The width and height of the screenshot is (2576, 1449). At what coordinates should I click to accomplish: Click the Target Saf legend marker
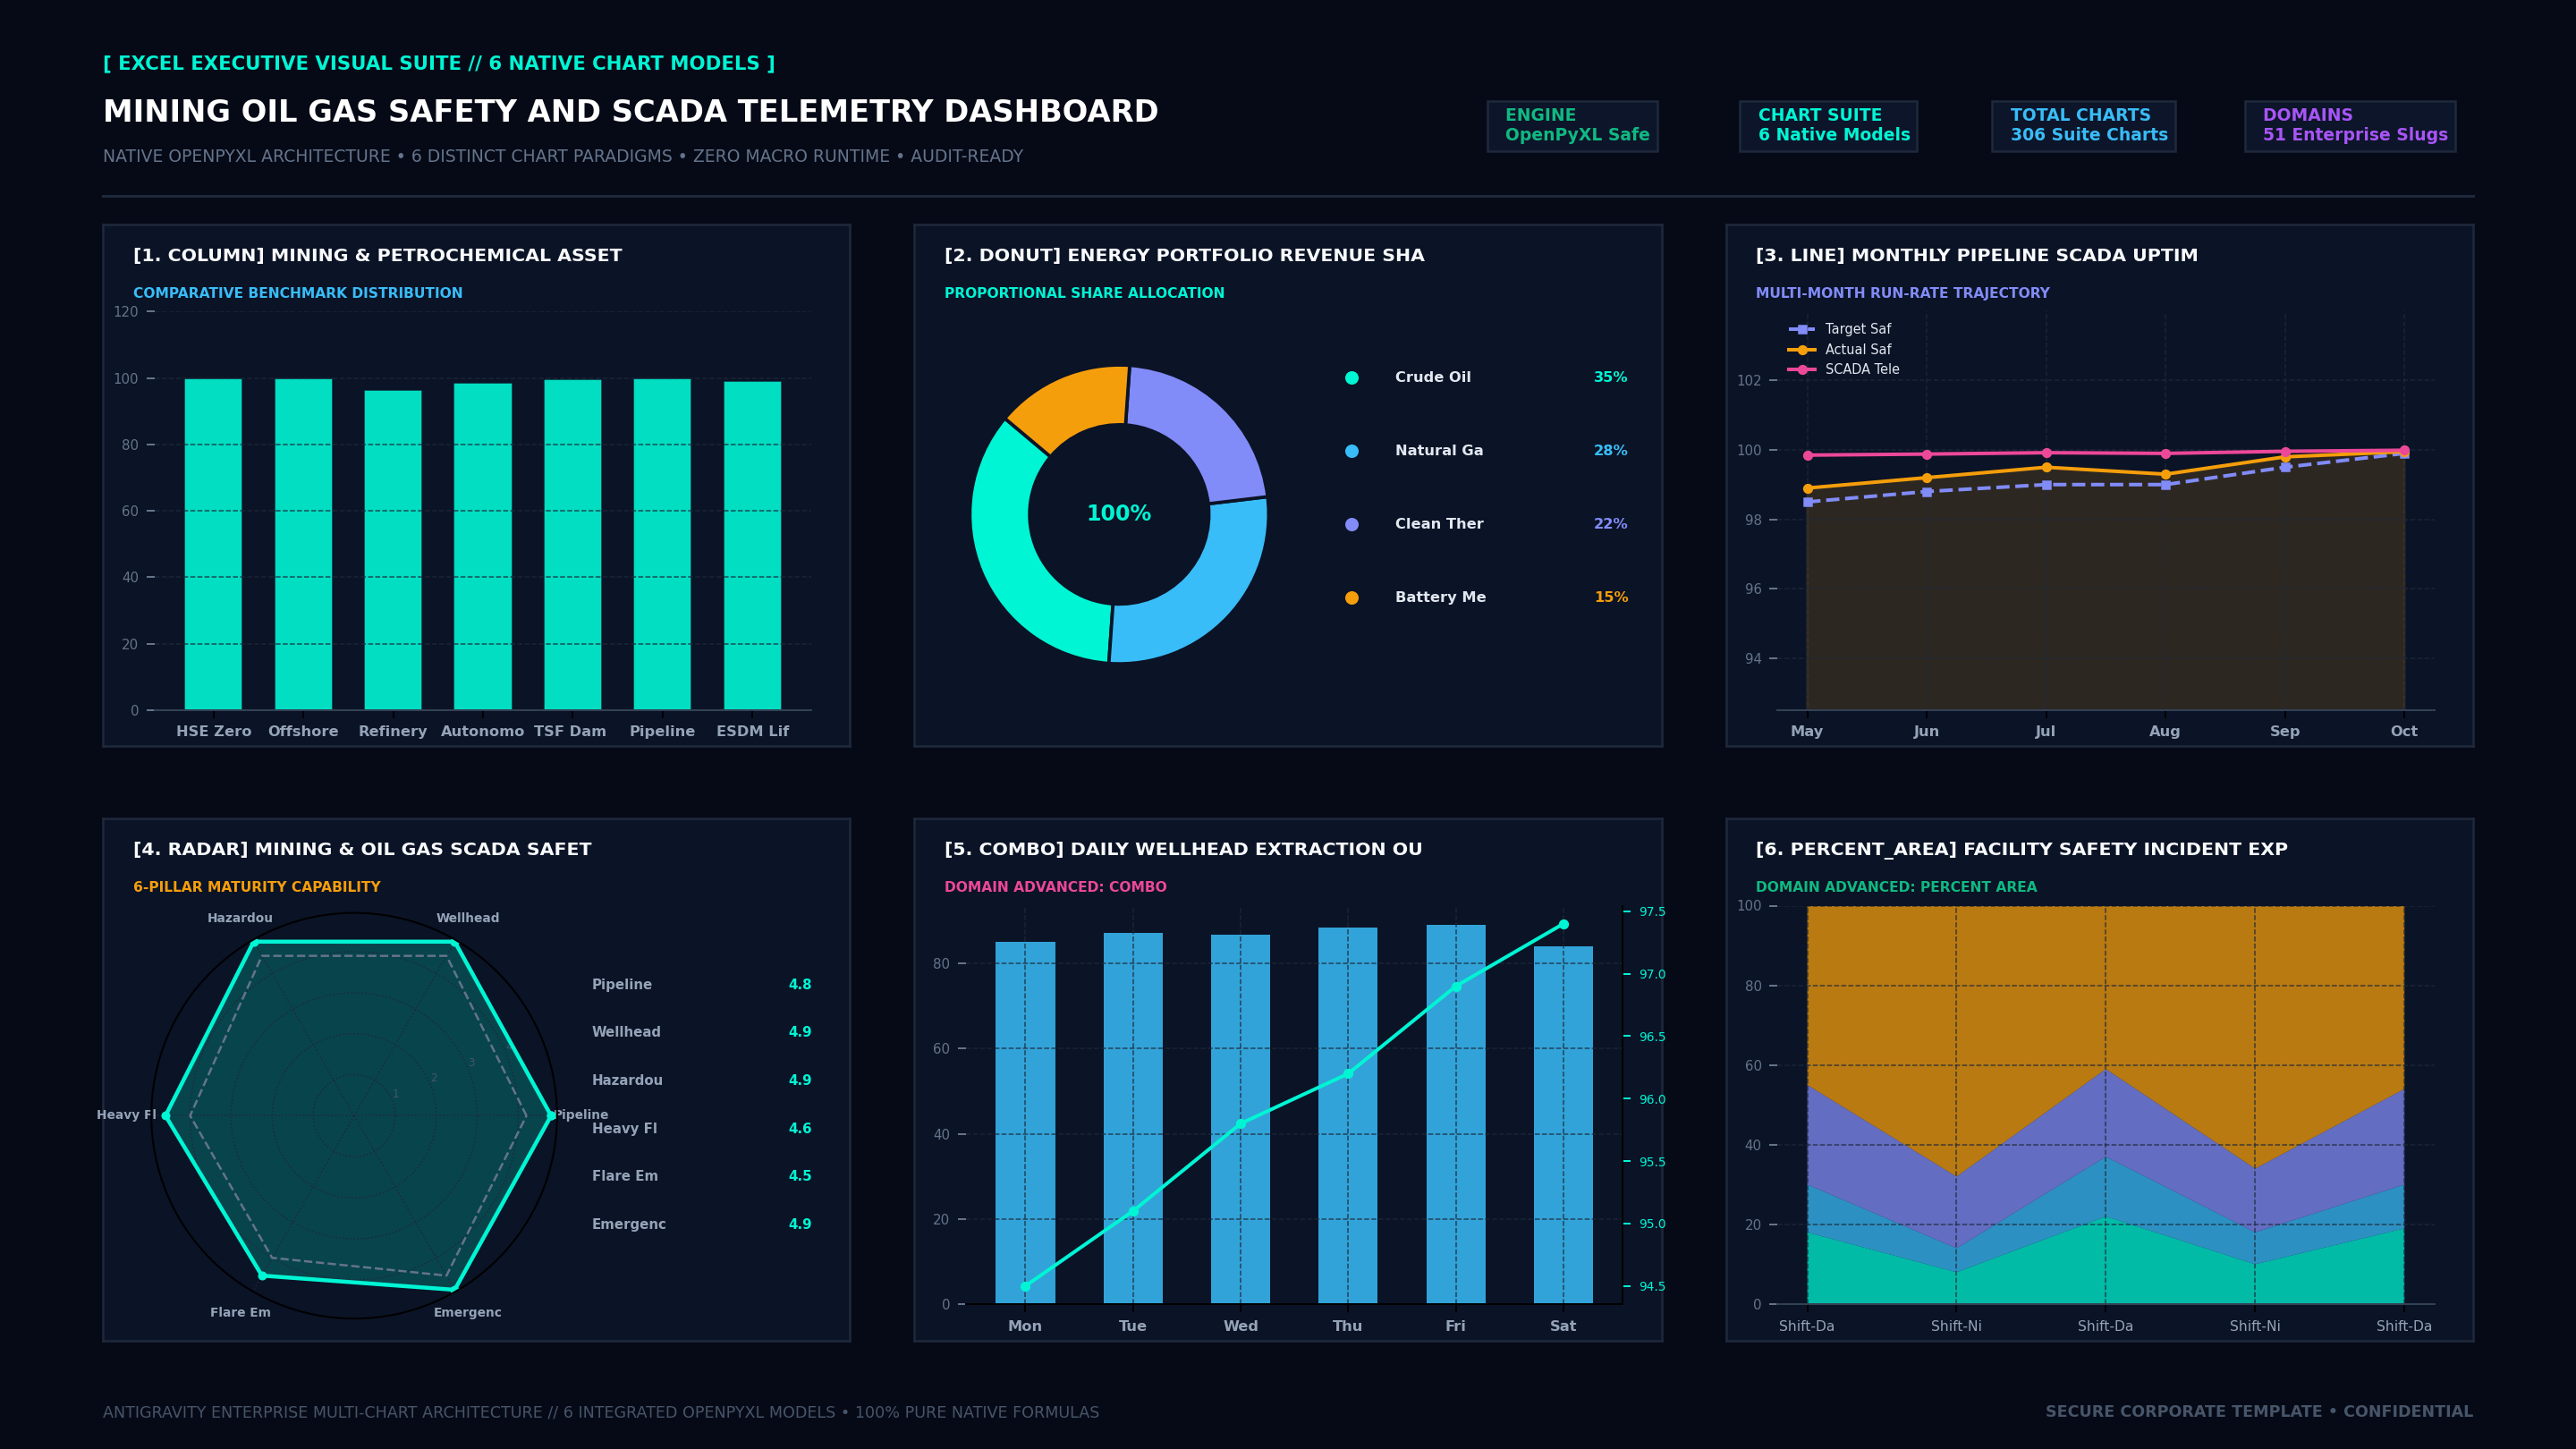1802,329
